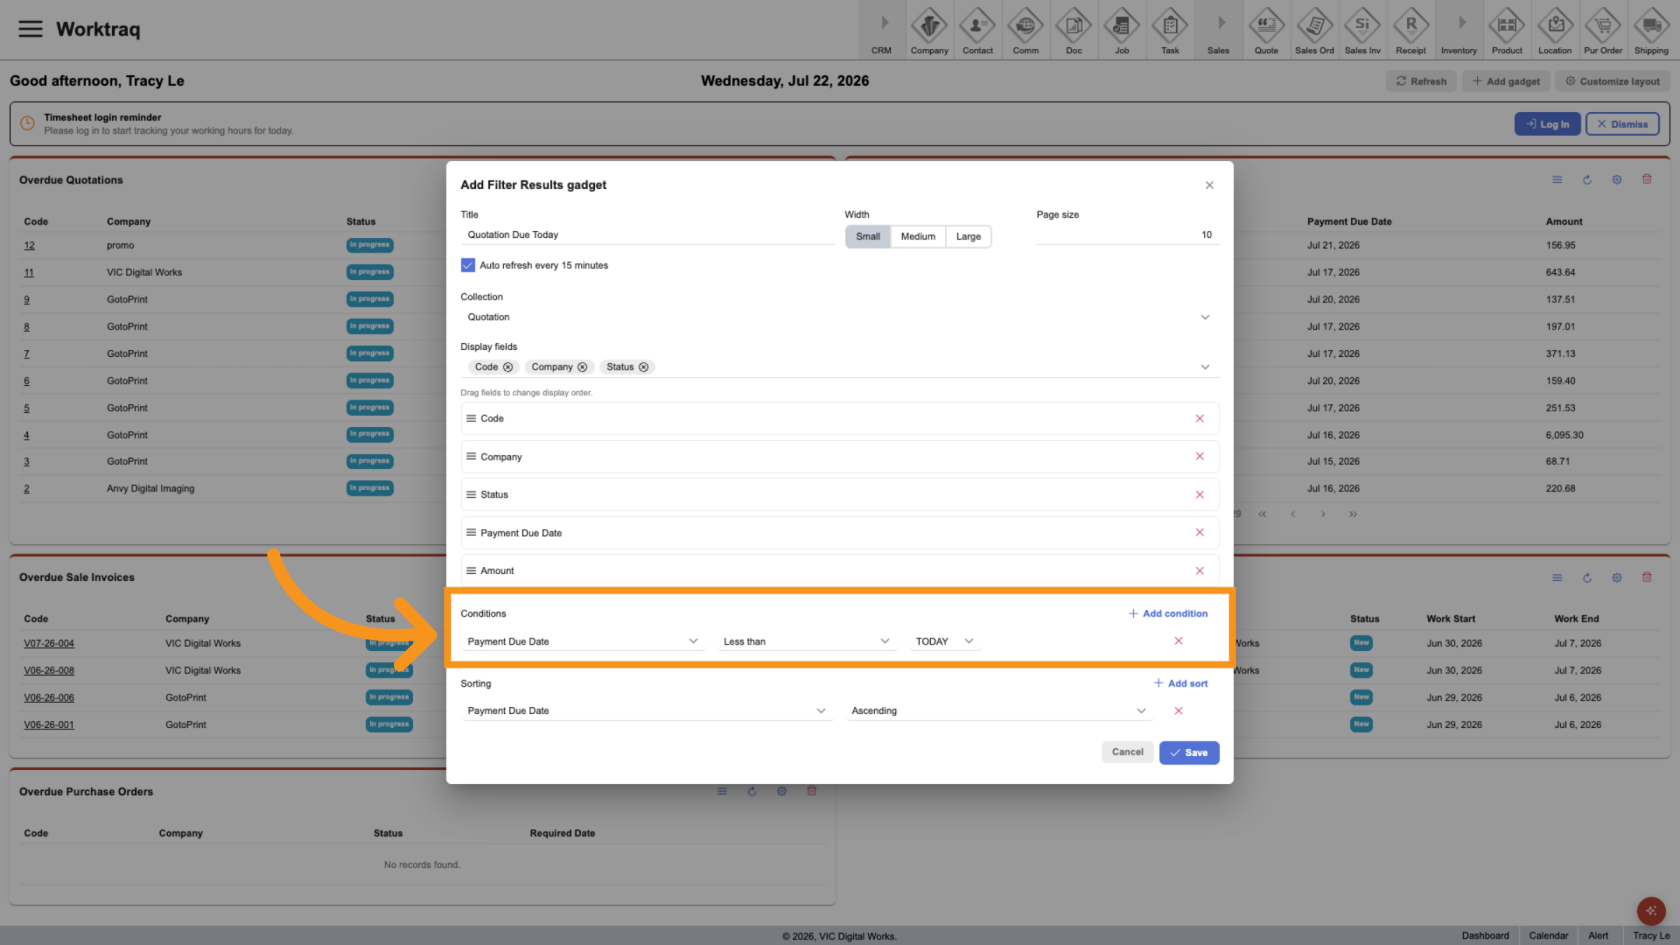Viewport: 1680px width, 945px height.
Task: Remove Code chip from display fields
Action: tap(508, 367)
